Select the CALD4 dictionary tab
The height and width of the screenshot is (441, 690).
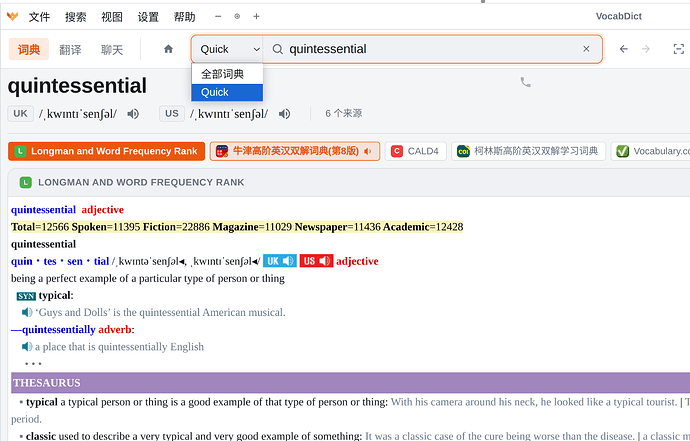coord(416,151)
